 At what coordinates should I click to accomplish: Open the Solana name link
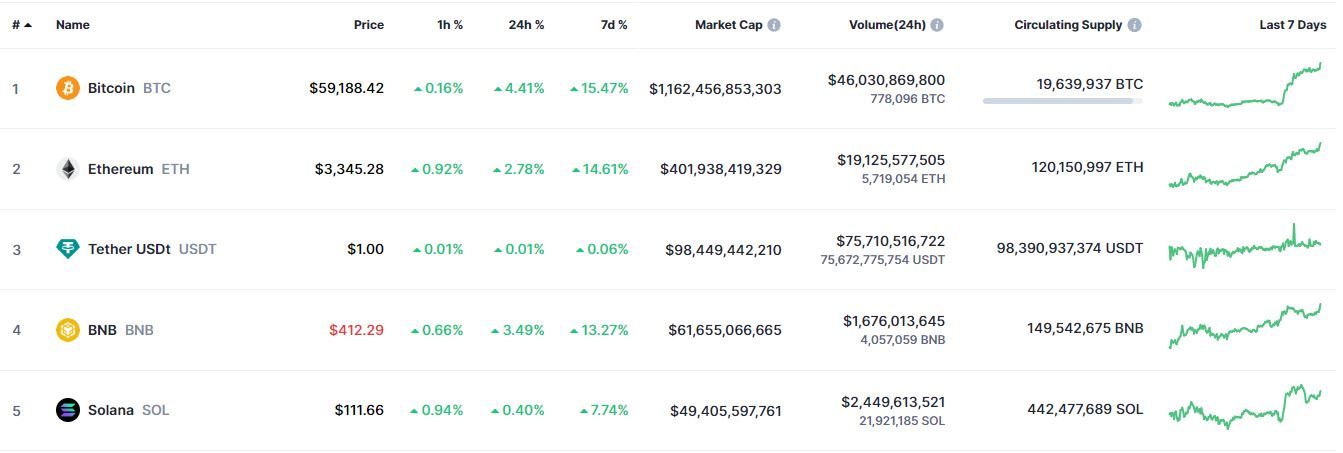[x=110, y=410]
